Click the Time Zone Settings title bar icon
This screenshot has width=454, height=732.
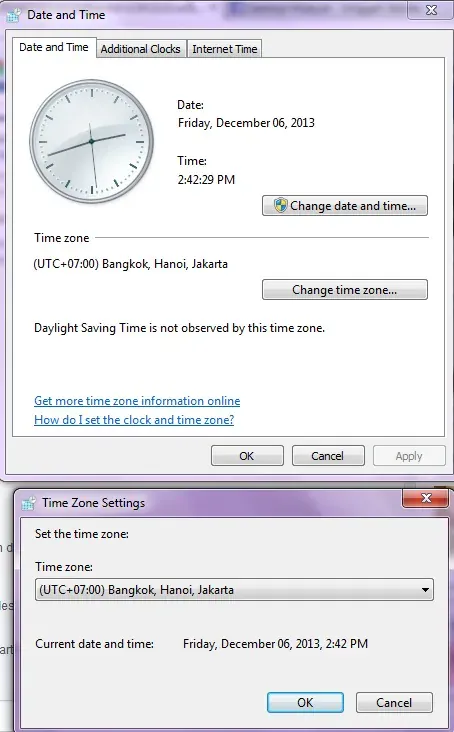(x=28, y=503)
